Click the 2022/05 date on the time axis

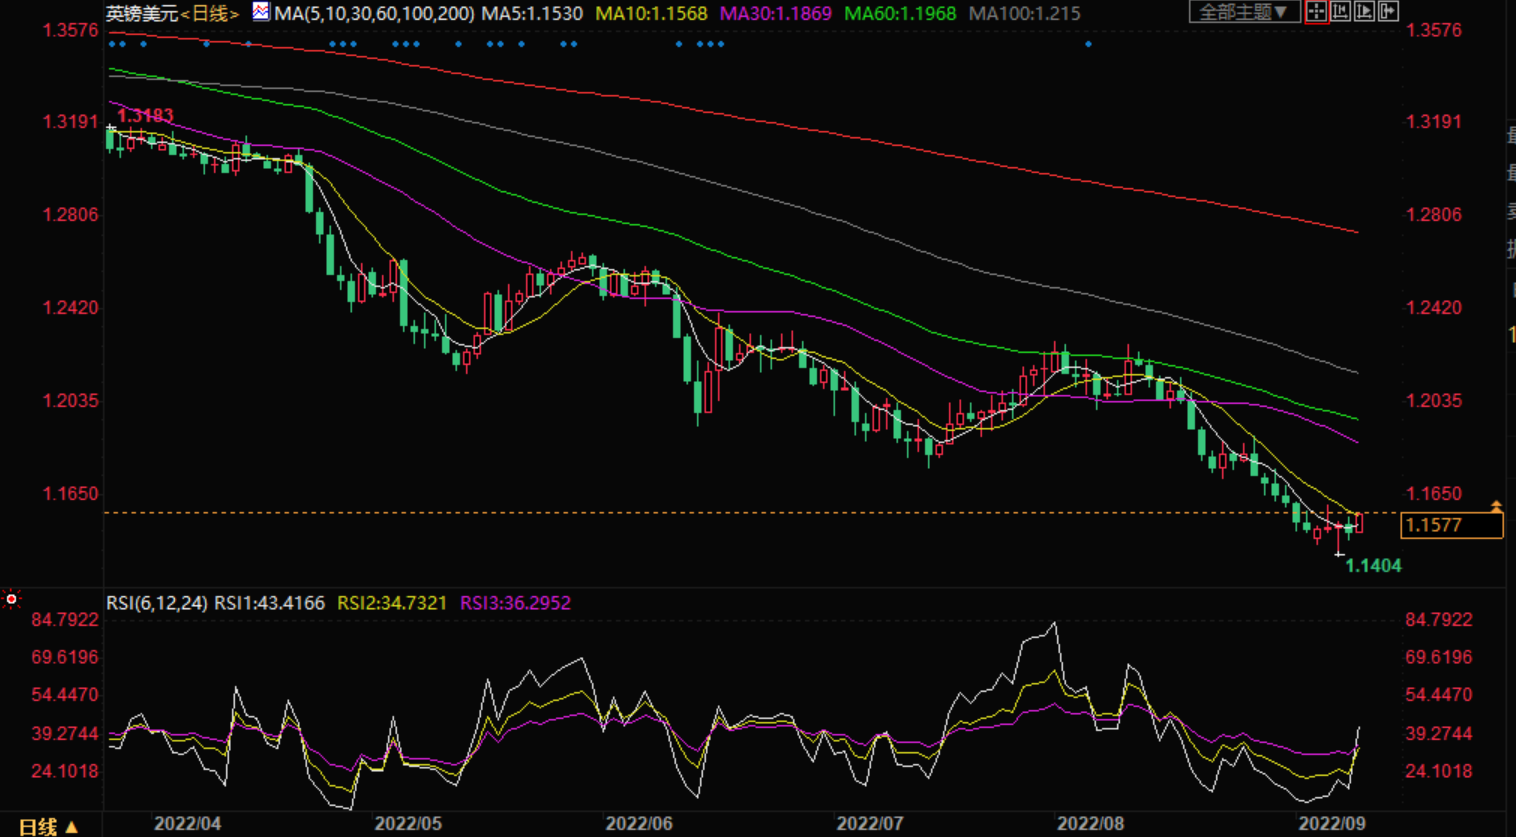point(408,824)
